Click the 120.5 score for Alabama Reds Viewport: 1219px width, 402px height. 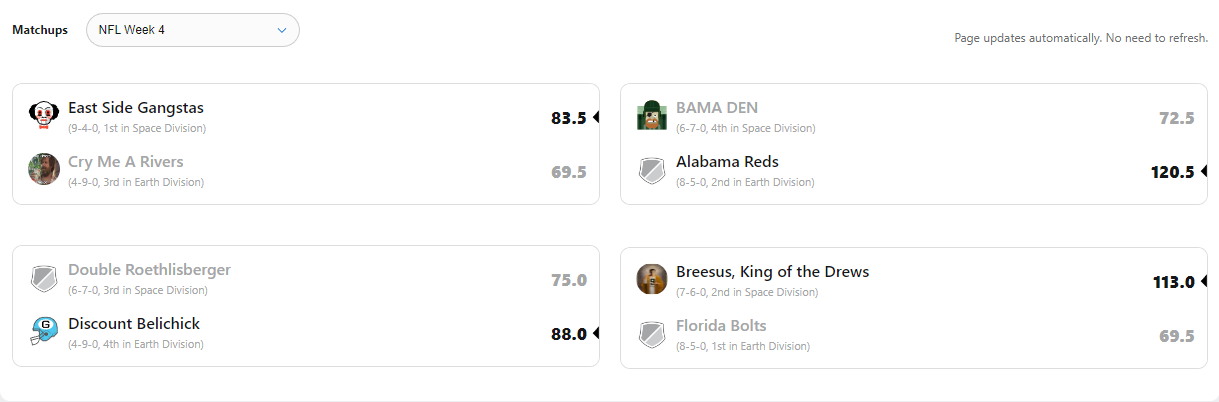pos(1172,172)
